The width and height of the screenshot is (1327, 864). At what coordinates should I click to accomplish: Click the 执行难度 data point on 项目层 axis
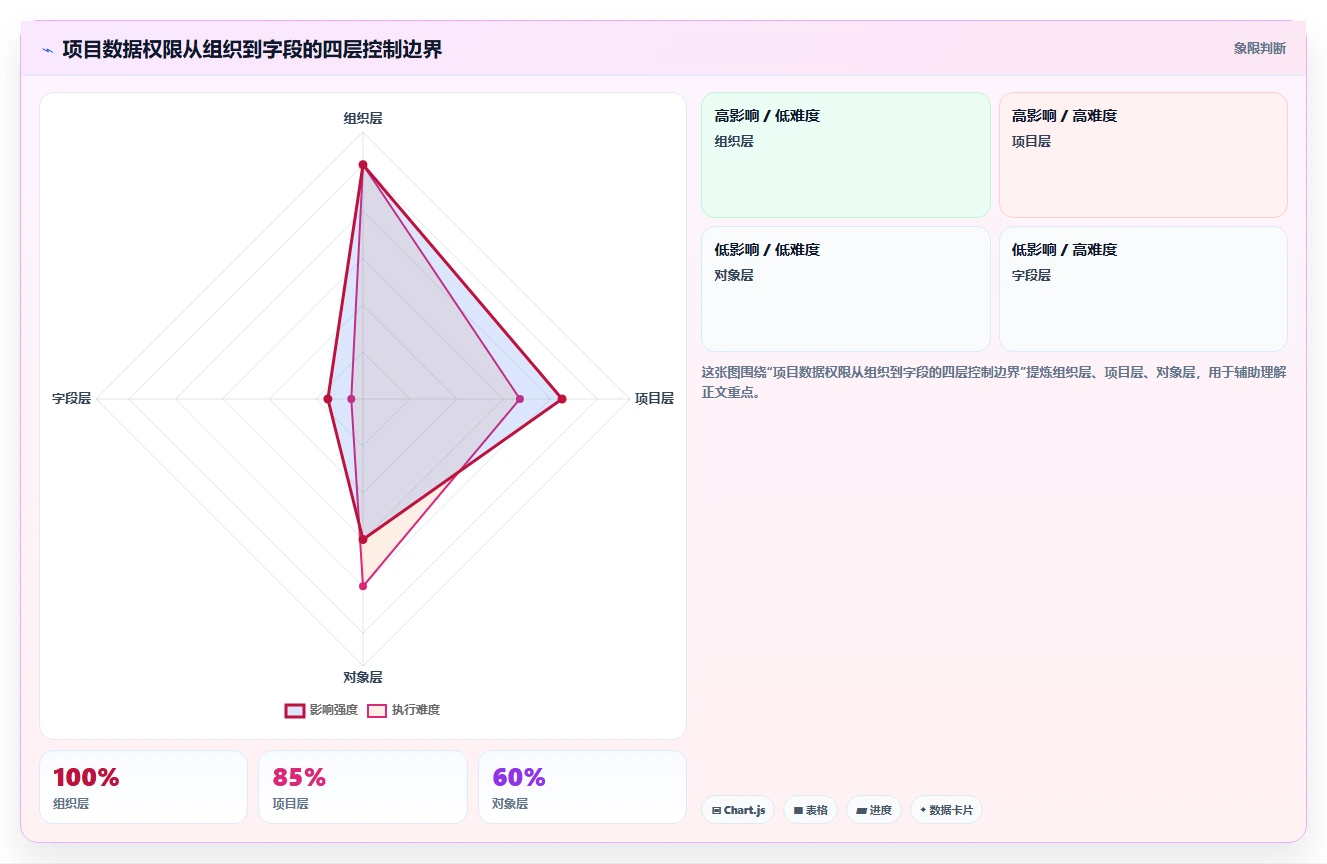click(x=519, y=399)
